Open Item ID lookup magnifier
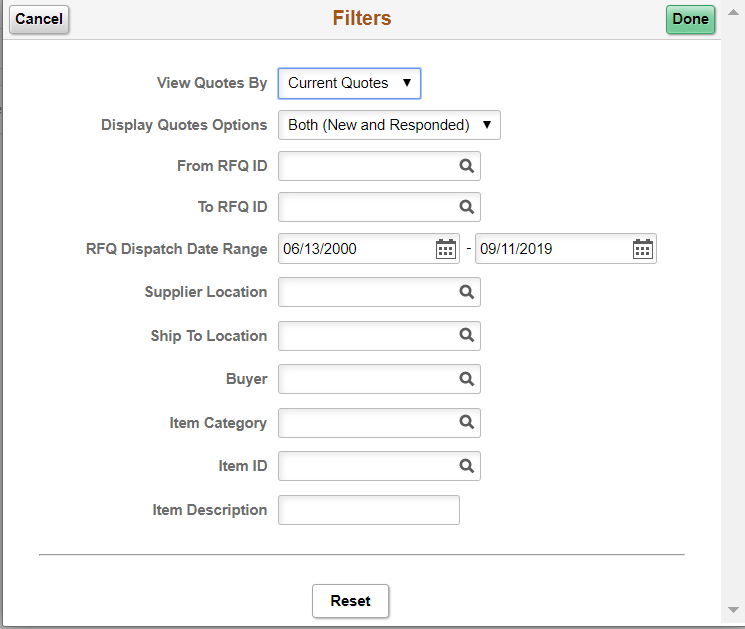Screen dimensions: 745x629 click(x=467, y=466)
